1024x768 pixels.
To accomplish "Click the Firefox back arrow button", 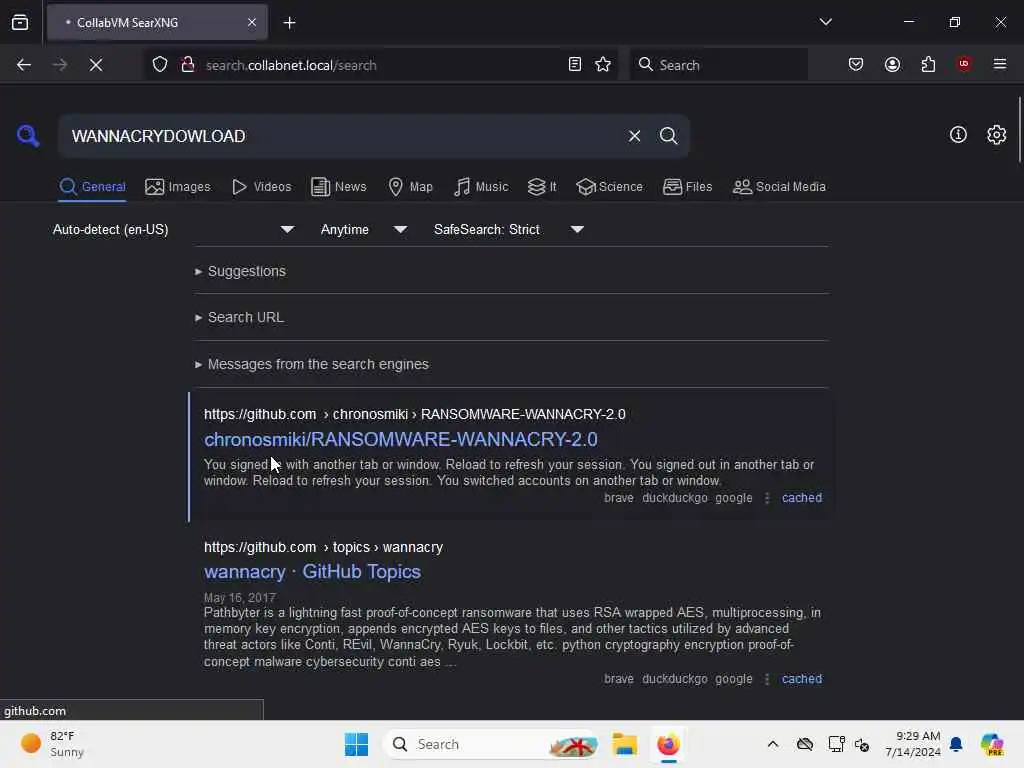I will (24, 65).
